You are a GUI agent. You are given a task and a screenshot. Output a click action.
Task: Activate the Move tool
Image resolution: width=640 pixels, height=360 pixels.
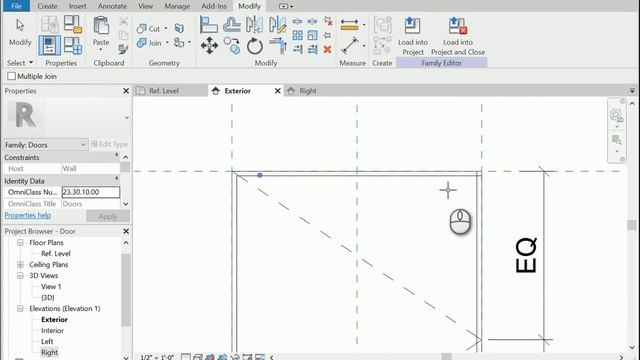pos(209,45)
